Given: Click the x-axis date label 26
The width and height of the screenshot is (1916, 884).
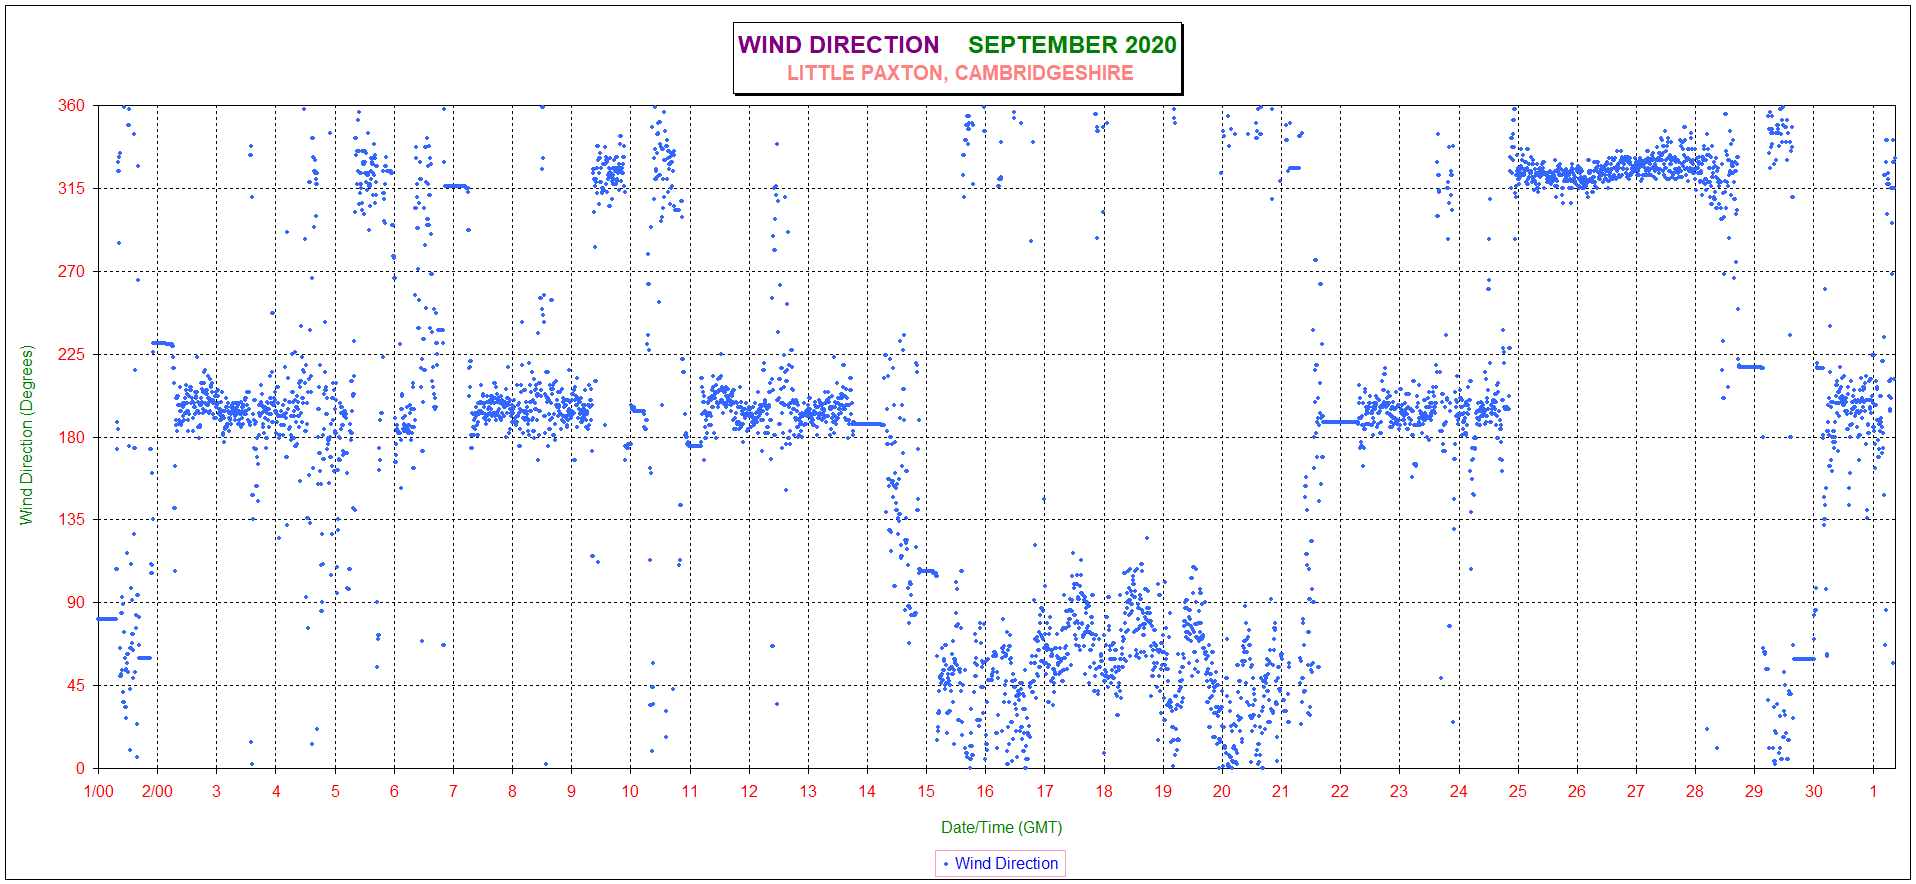Looking at the screenshot, I should pos(1577,791).
